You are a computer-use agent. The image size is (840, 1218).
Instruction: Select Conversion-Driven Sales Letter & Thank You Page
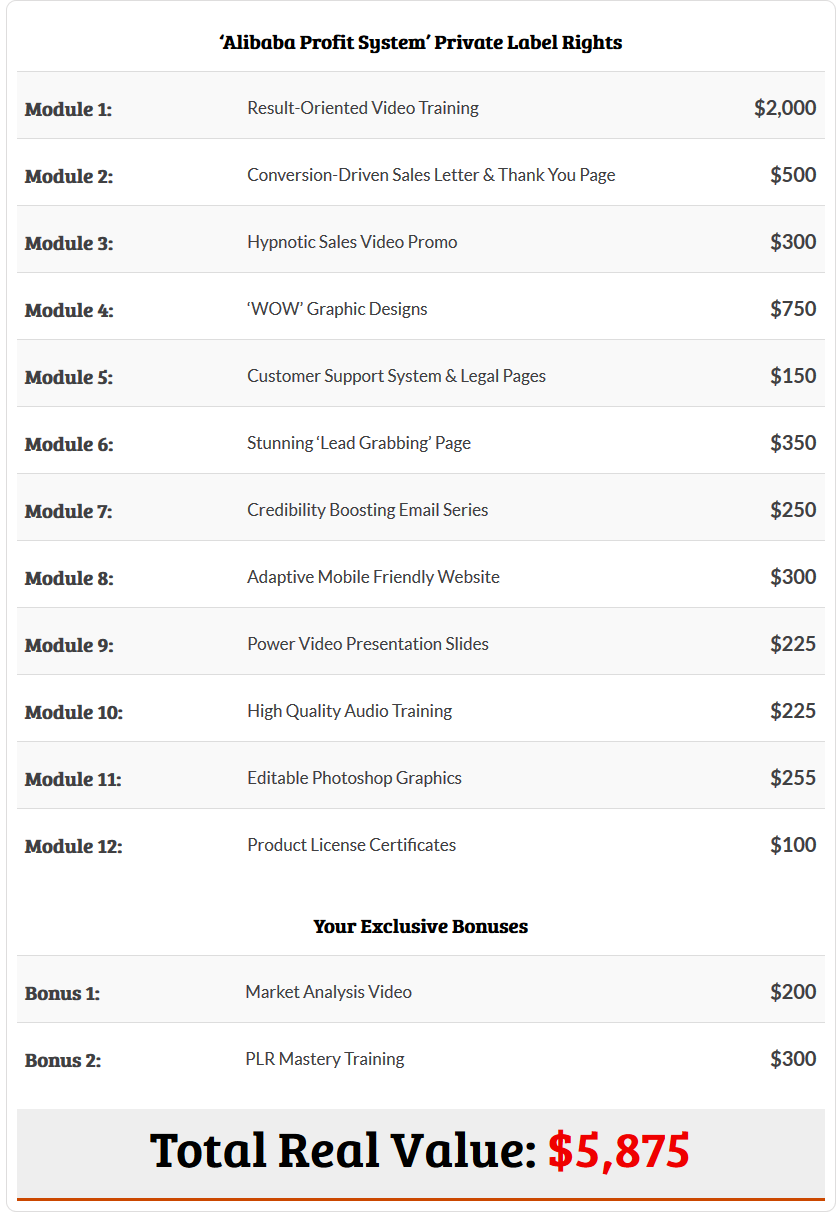pyautogui.click(x=431, y=175)
